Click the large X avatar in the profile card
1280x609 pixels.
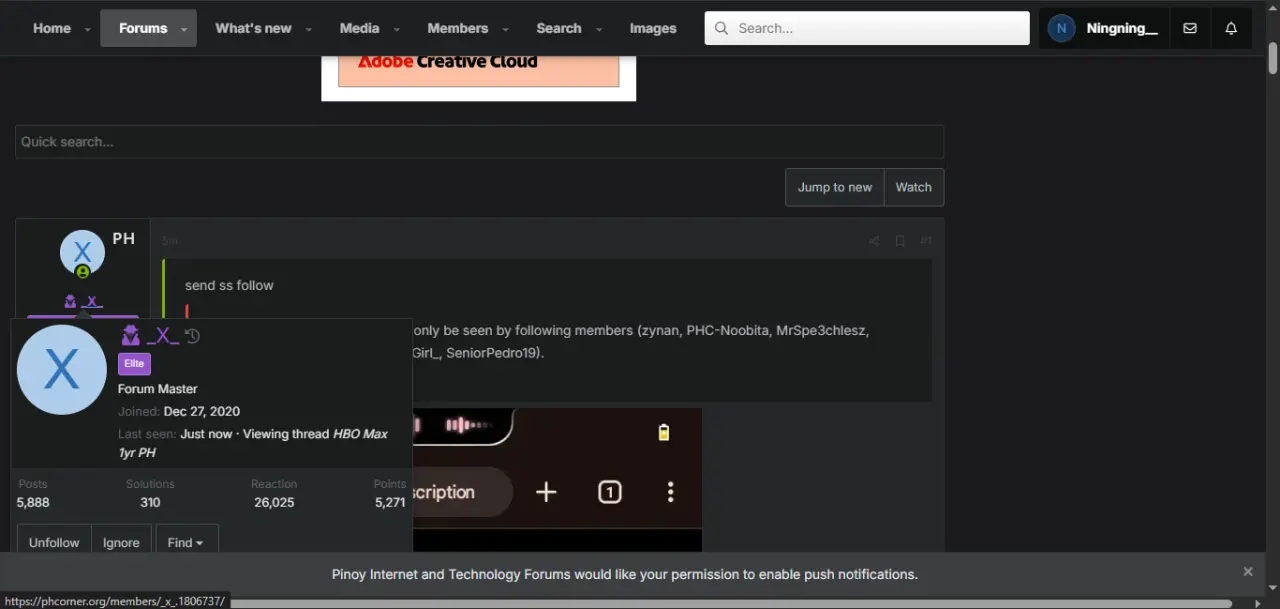(x=62, y=370)
